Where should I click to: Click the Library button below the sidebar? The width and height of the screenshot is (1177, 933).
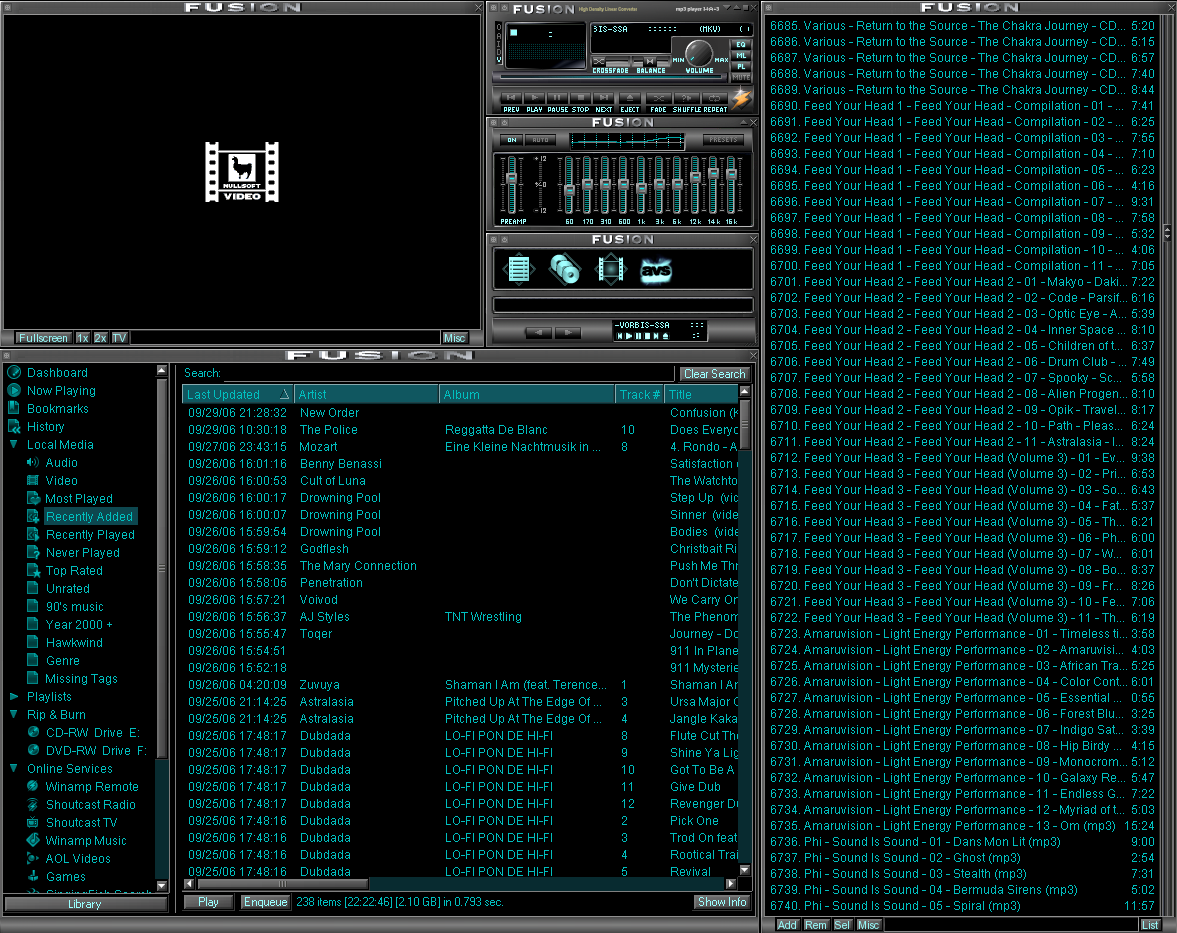coord(85,904)
